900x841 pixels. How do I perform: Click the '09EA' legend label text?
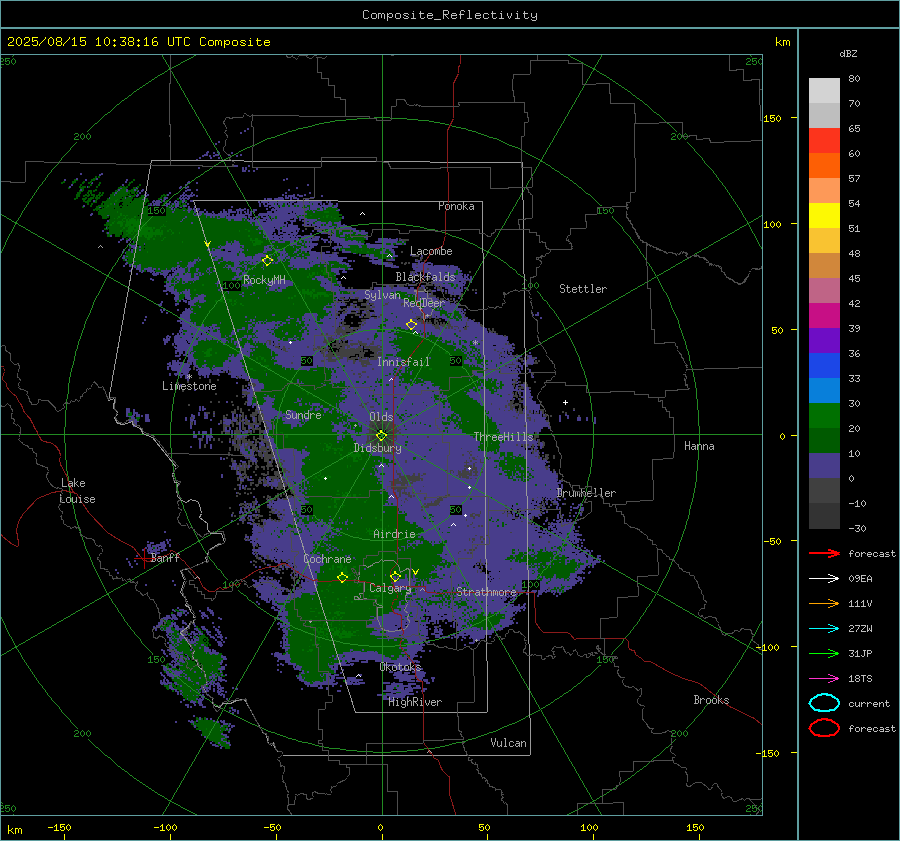coord(860,579)
